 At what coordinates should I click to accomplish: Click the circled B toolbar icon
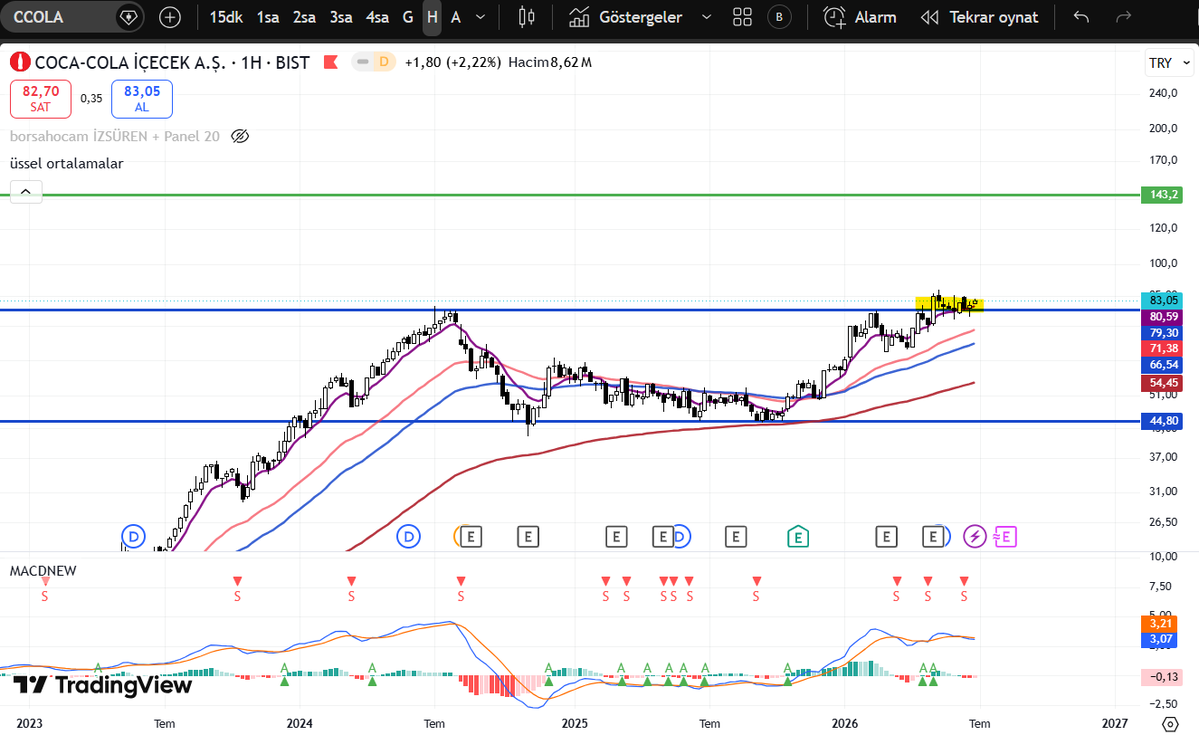click(x=779, y=17)
